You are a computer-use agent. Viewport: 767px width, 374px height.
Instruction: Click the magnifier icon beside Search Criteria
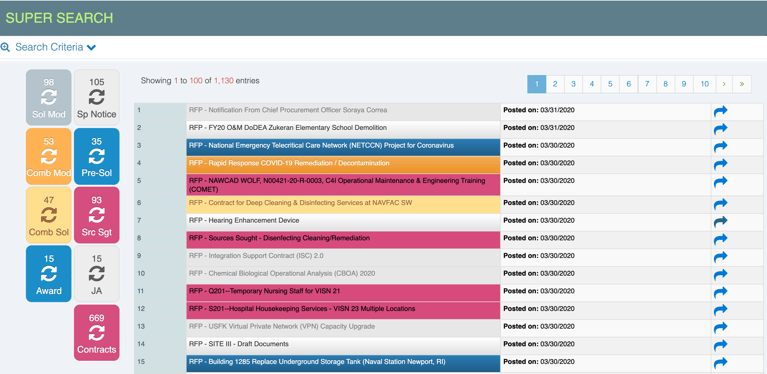5,47
